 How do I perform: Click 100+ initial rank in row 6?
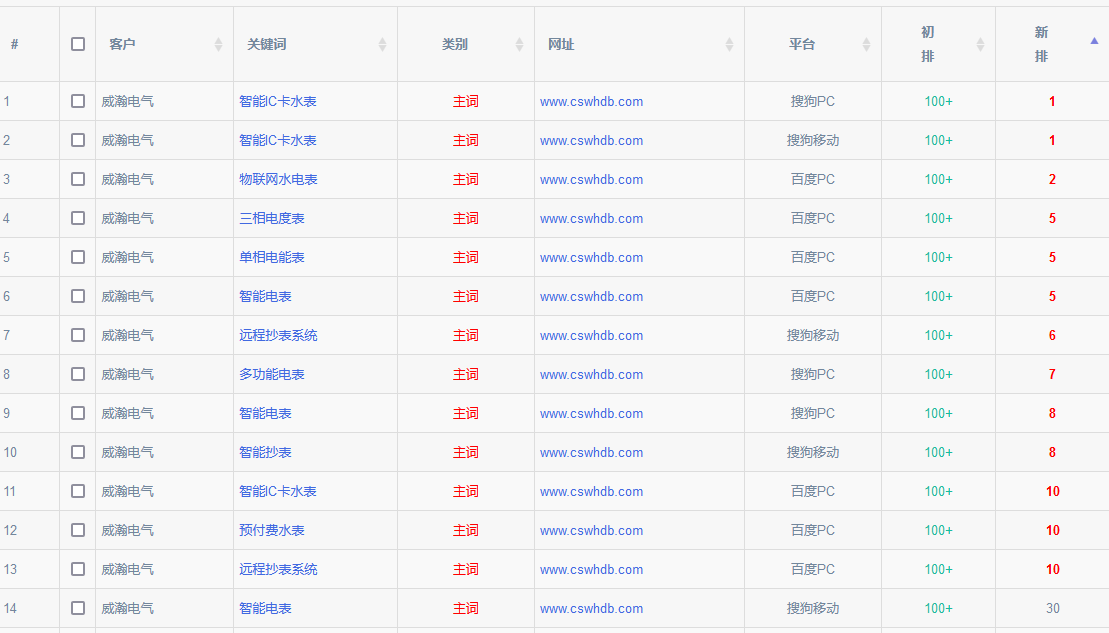[x=939, y=296]
